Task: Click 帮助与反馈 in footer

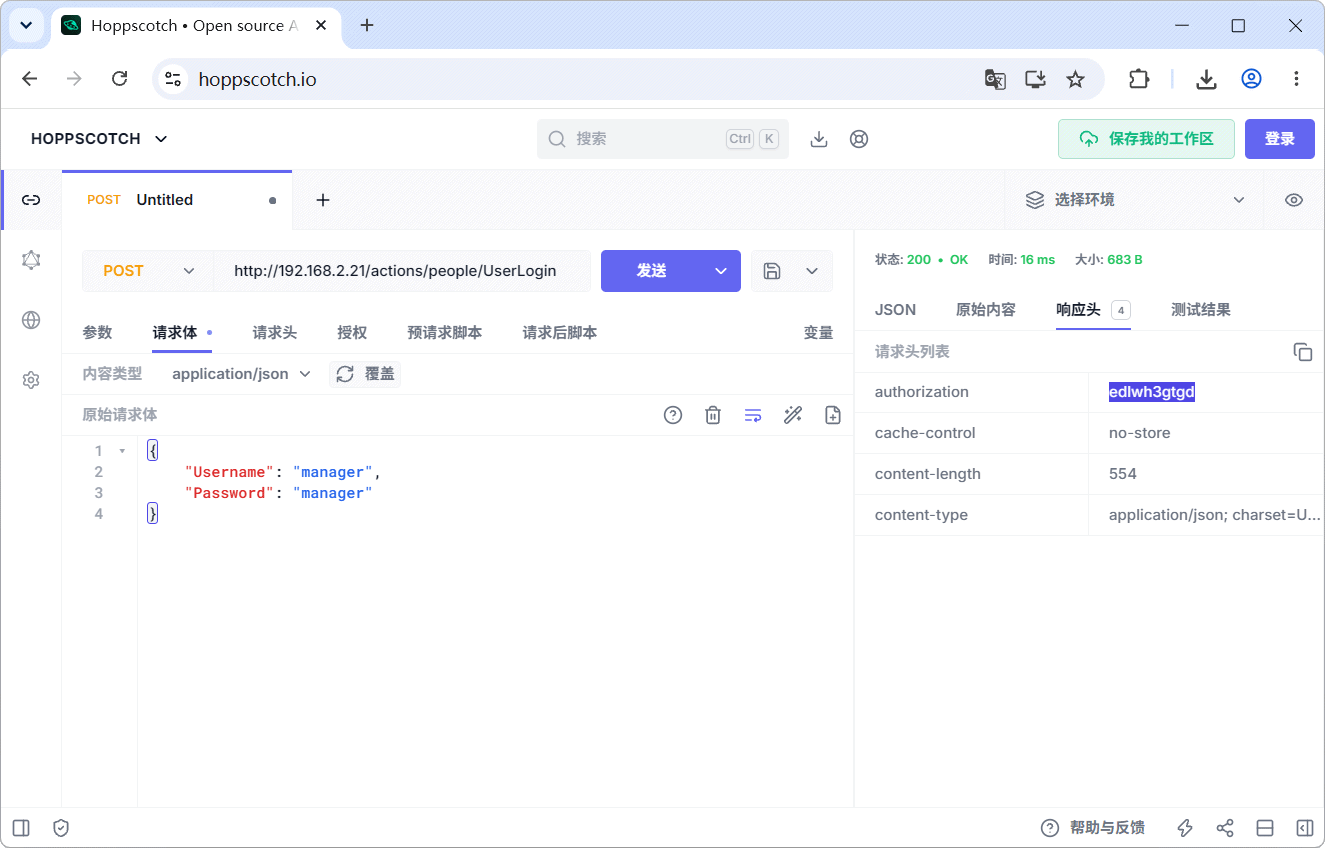Action: pyautogui.click(x=1107, y=828)
